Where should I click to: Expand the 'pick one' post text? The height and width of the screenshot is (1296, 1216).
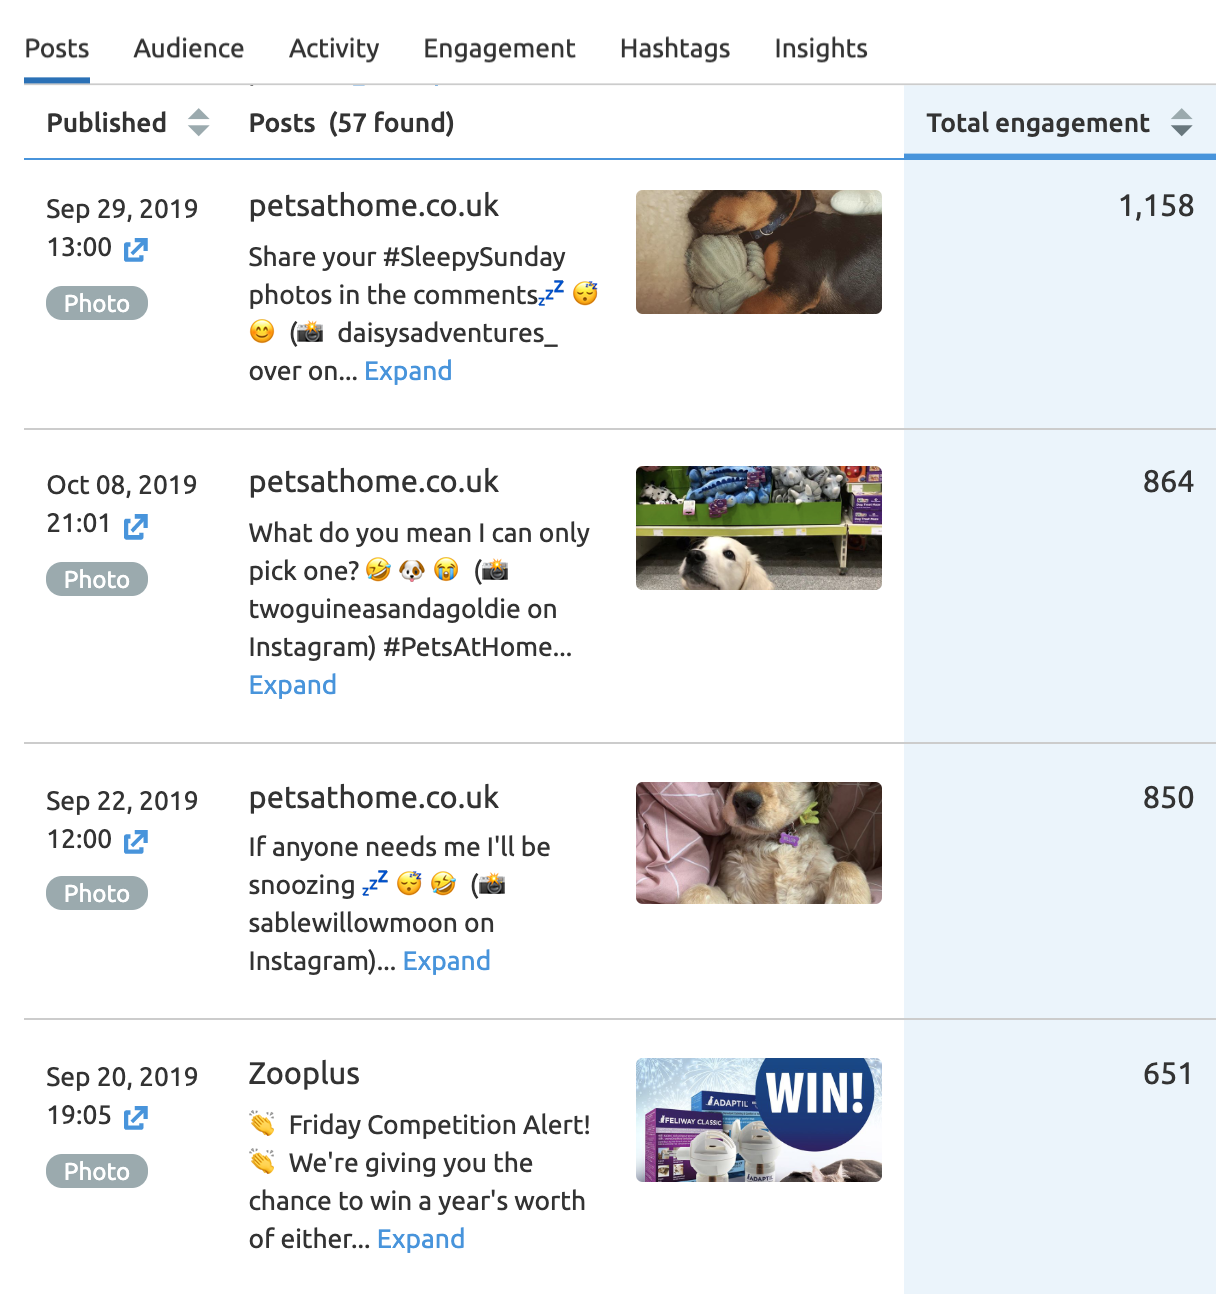[x=292, y=684]
